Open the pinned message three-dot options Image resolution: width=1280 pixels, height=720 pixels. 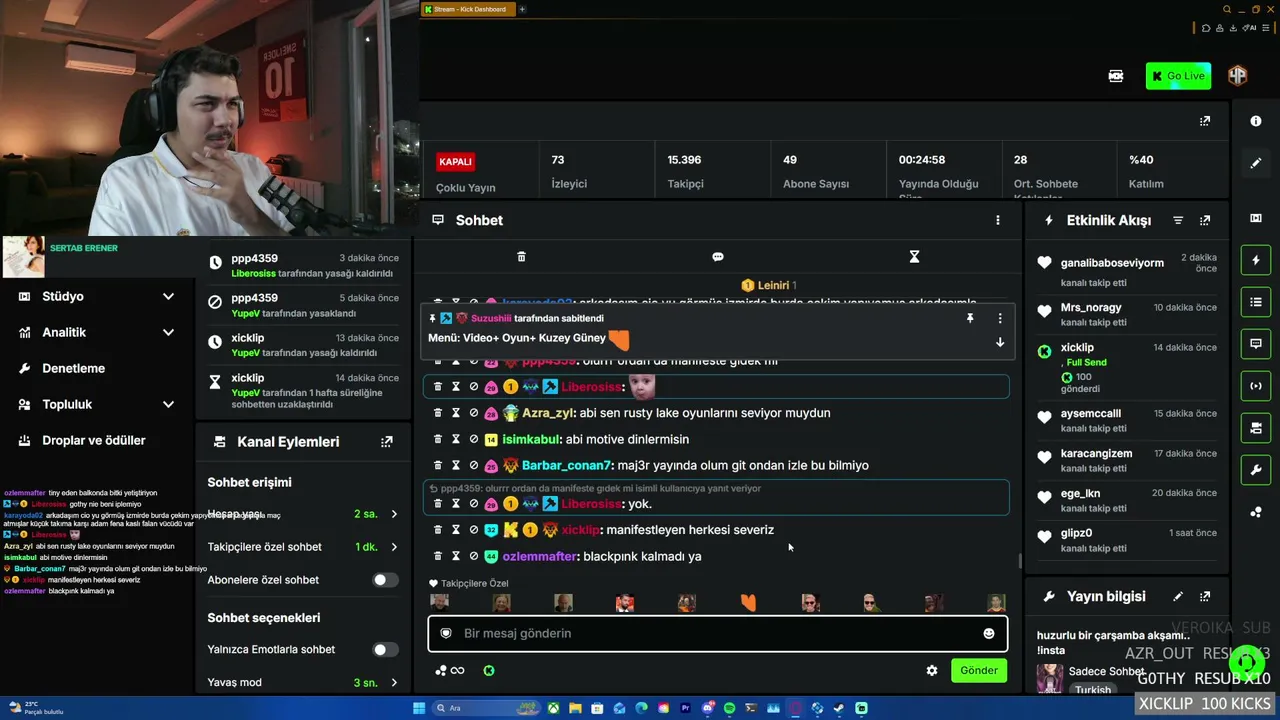[1000, 318]
